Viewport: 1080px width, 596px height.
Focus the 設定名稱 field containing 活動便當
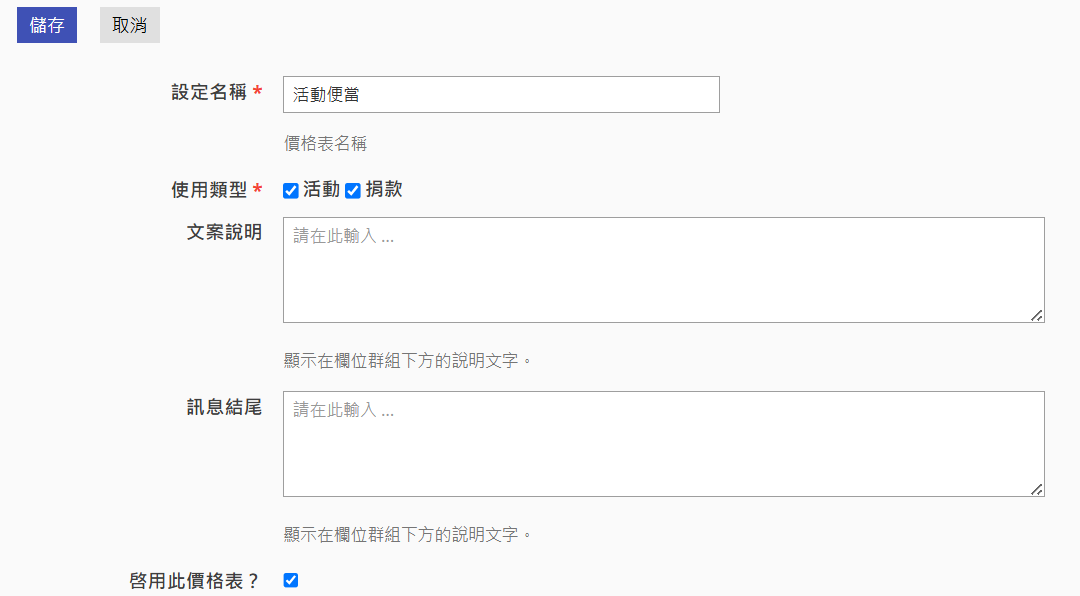click(501, 94)
